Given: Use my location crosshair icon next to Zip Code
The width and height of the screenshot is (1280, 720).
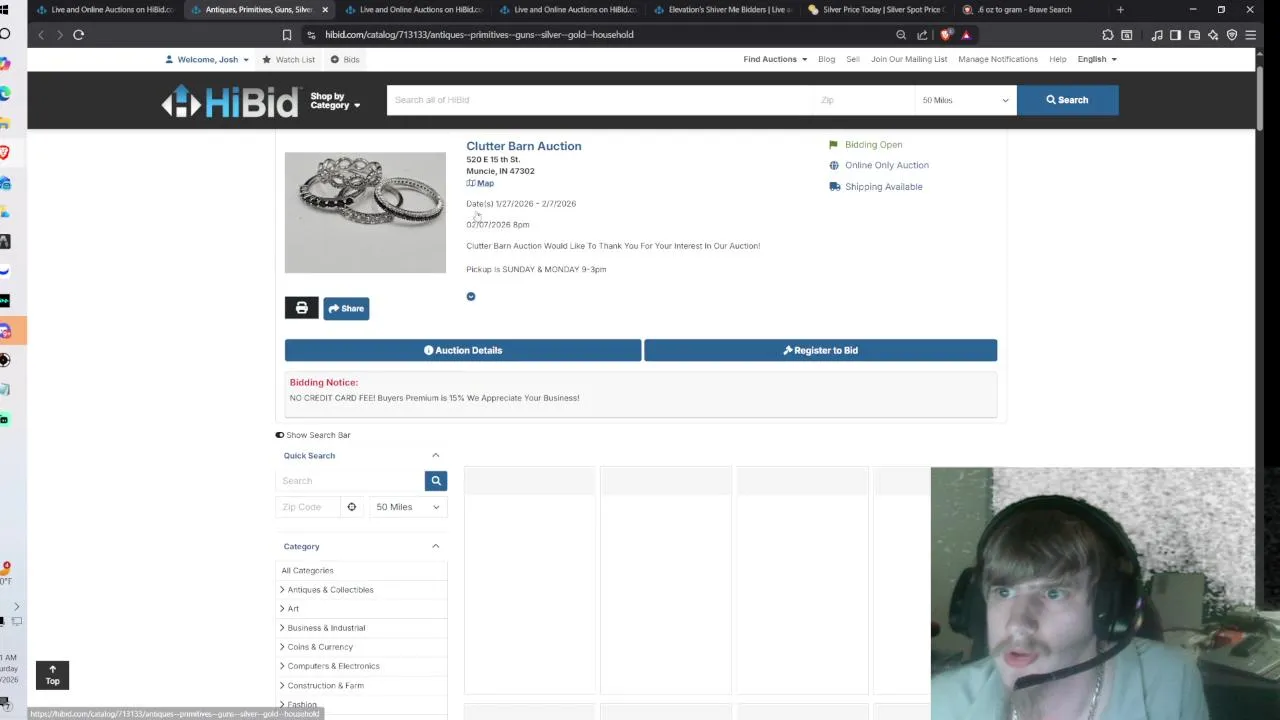Looking at the screenshot, I should click(351, 507).
